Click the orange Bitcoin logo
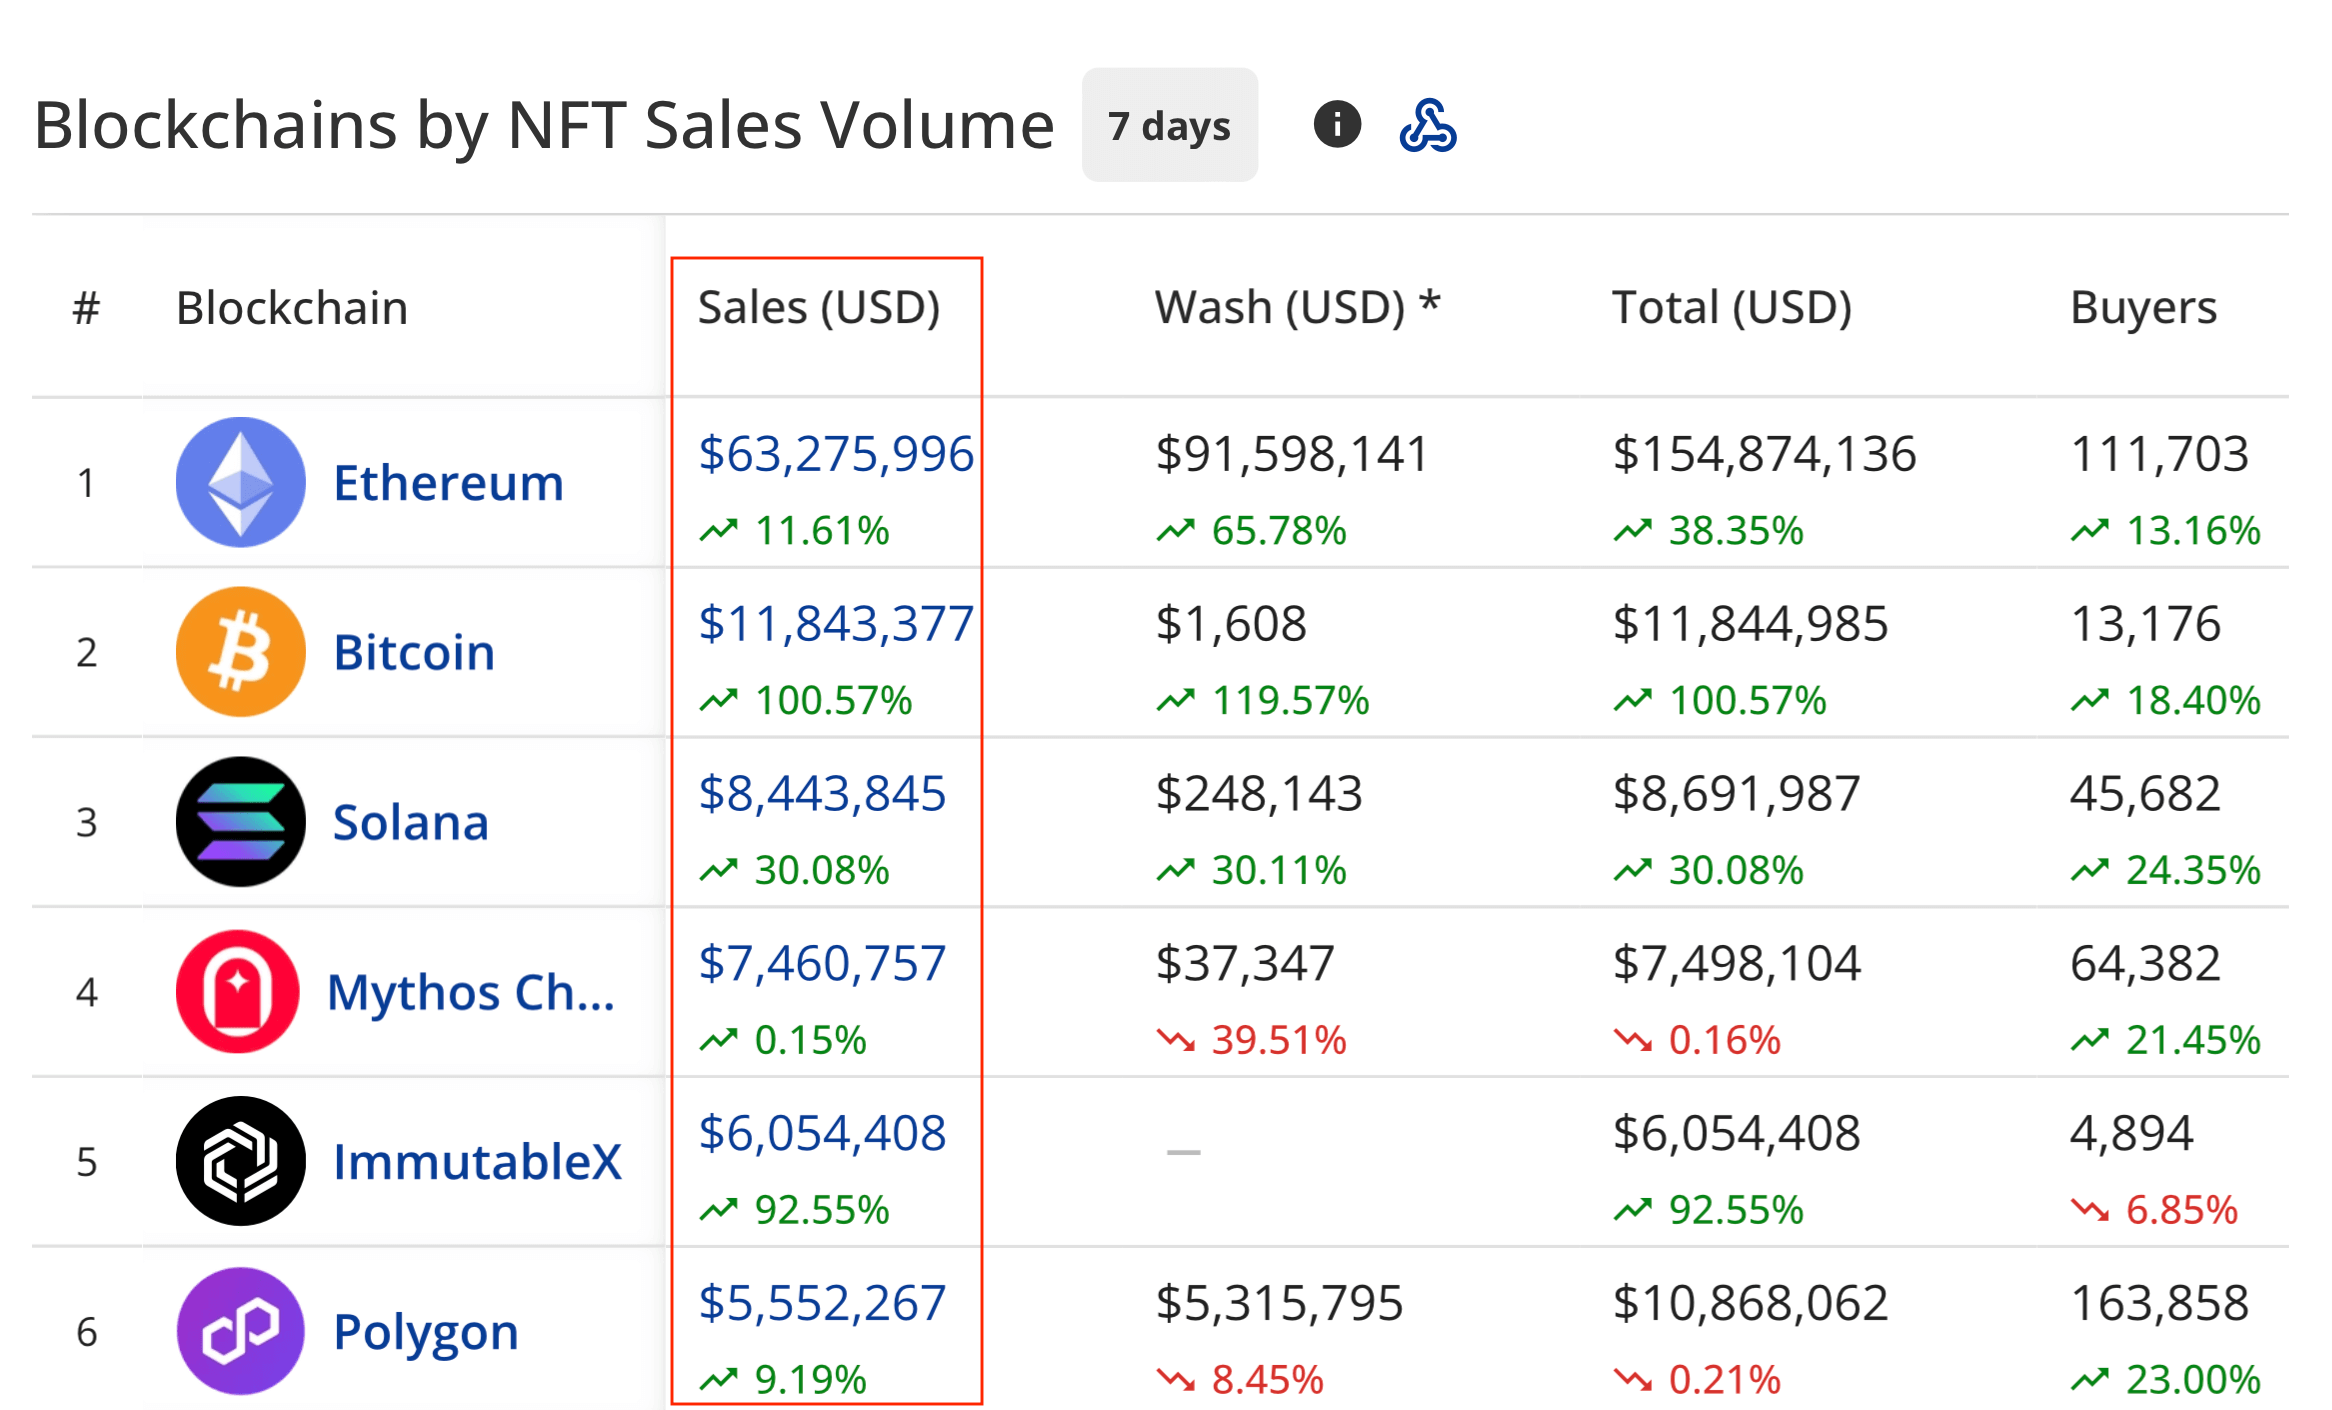The width and height of the screenshot is (2332, 1410). click(x=240, y=652)
